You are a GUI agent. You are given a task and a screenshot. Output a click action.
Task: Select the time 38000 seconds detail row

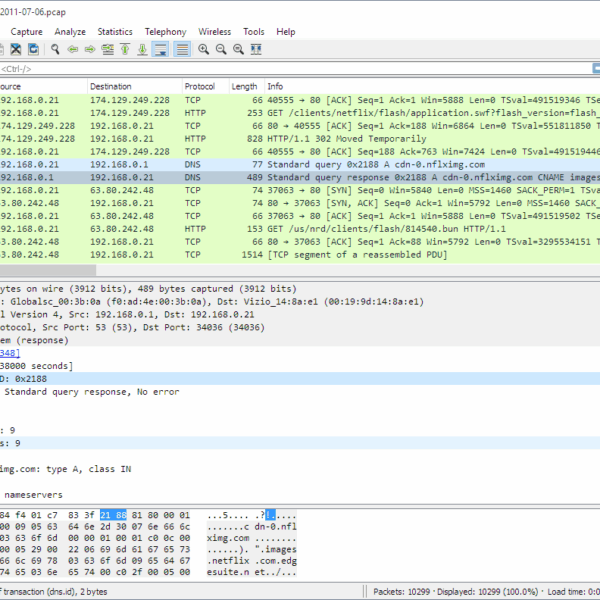tap(300, 366)
